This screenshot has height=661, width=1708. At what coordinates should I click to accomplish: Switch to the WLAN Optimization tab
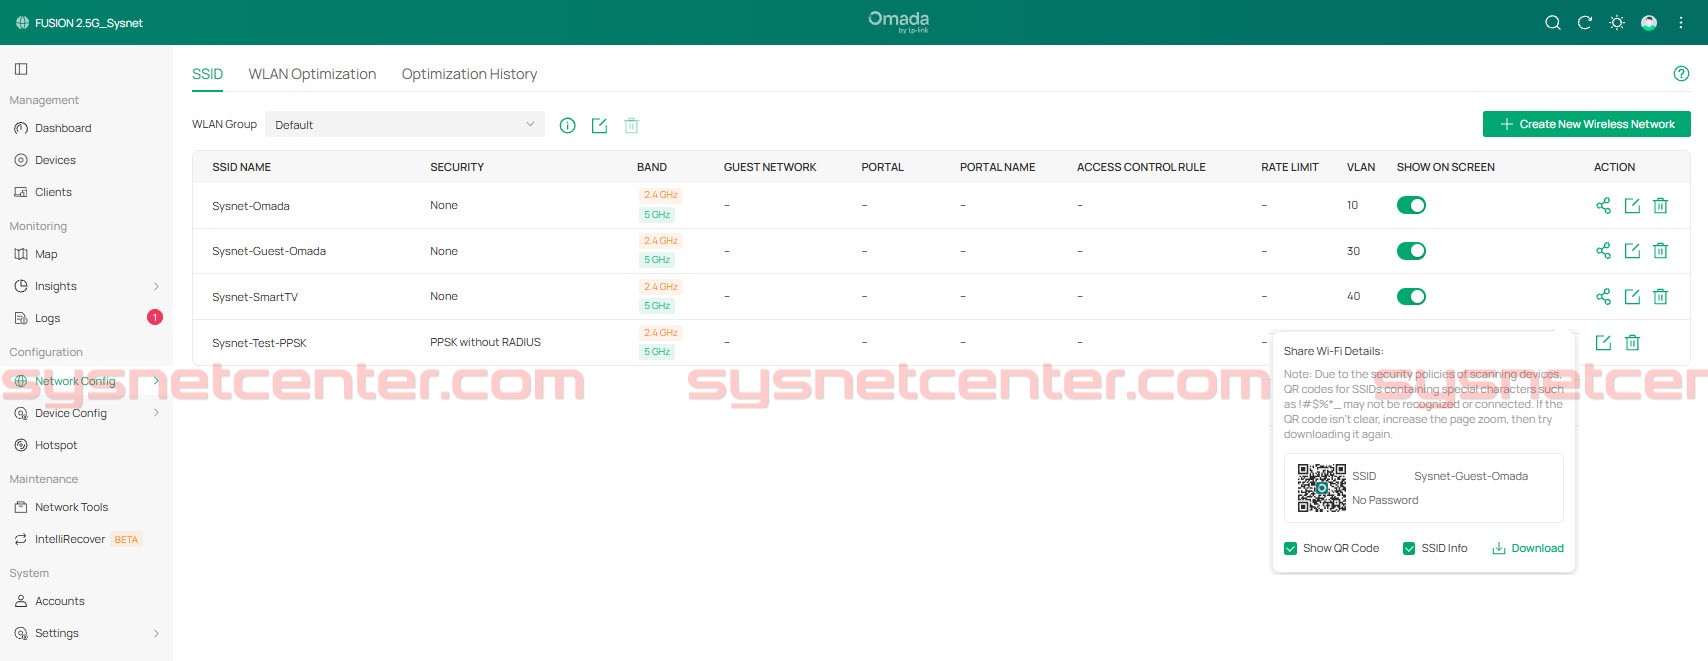pos(312,74)
